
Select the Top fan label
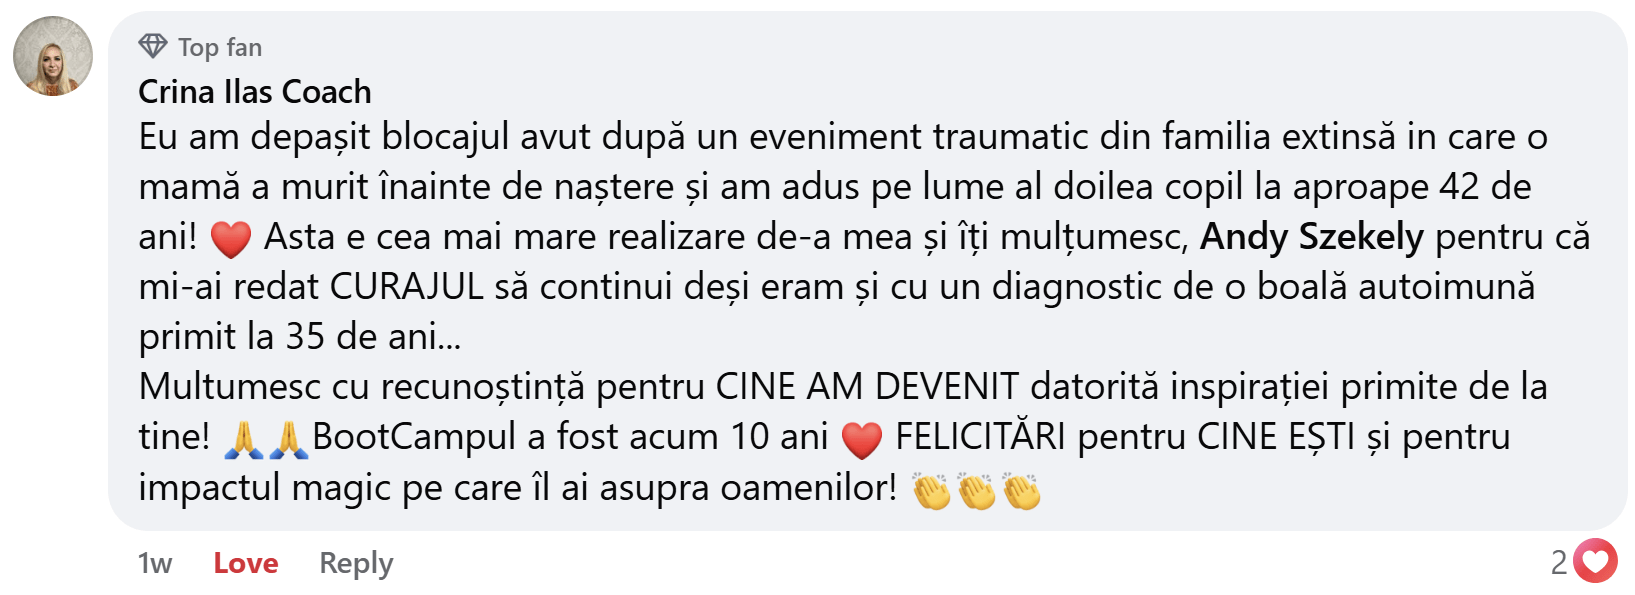[x=220, y=47]
